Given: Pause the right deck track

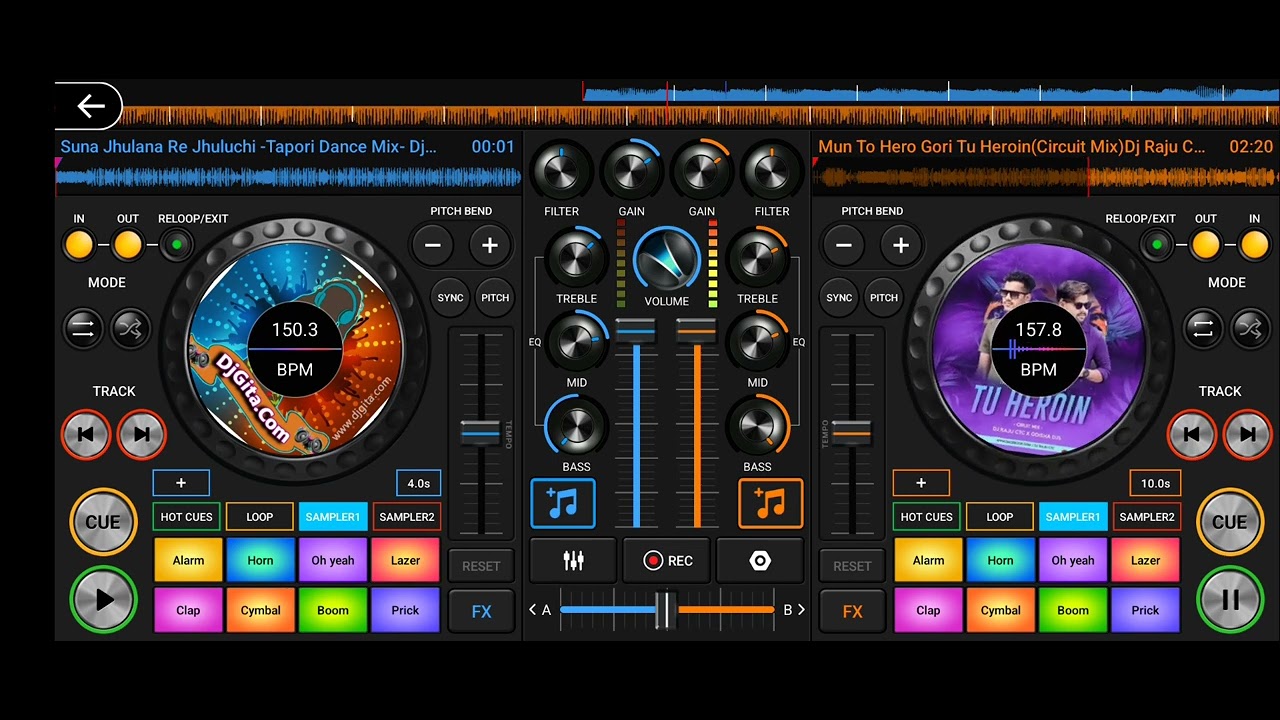Looking at the screenshot, I should click(x=1230, y=600).
